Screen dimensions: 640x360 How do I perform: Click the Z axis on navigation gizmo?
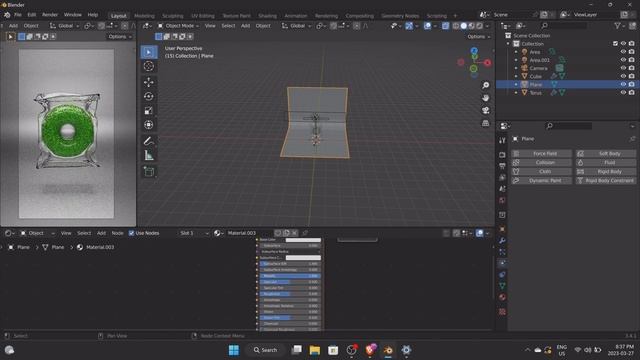(474, 51)
